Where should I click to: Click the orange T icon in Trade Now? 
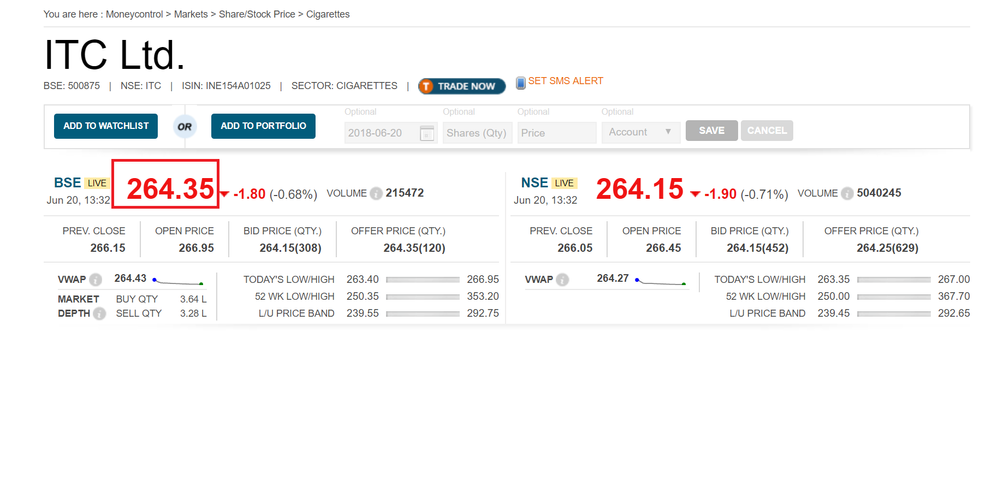426,86
